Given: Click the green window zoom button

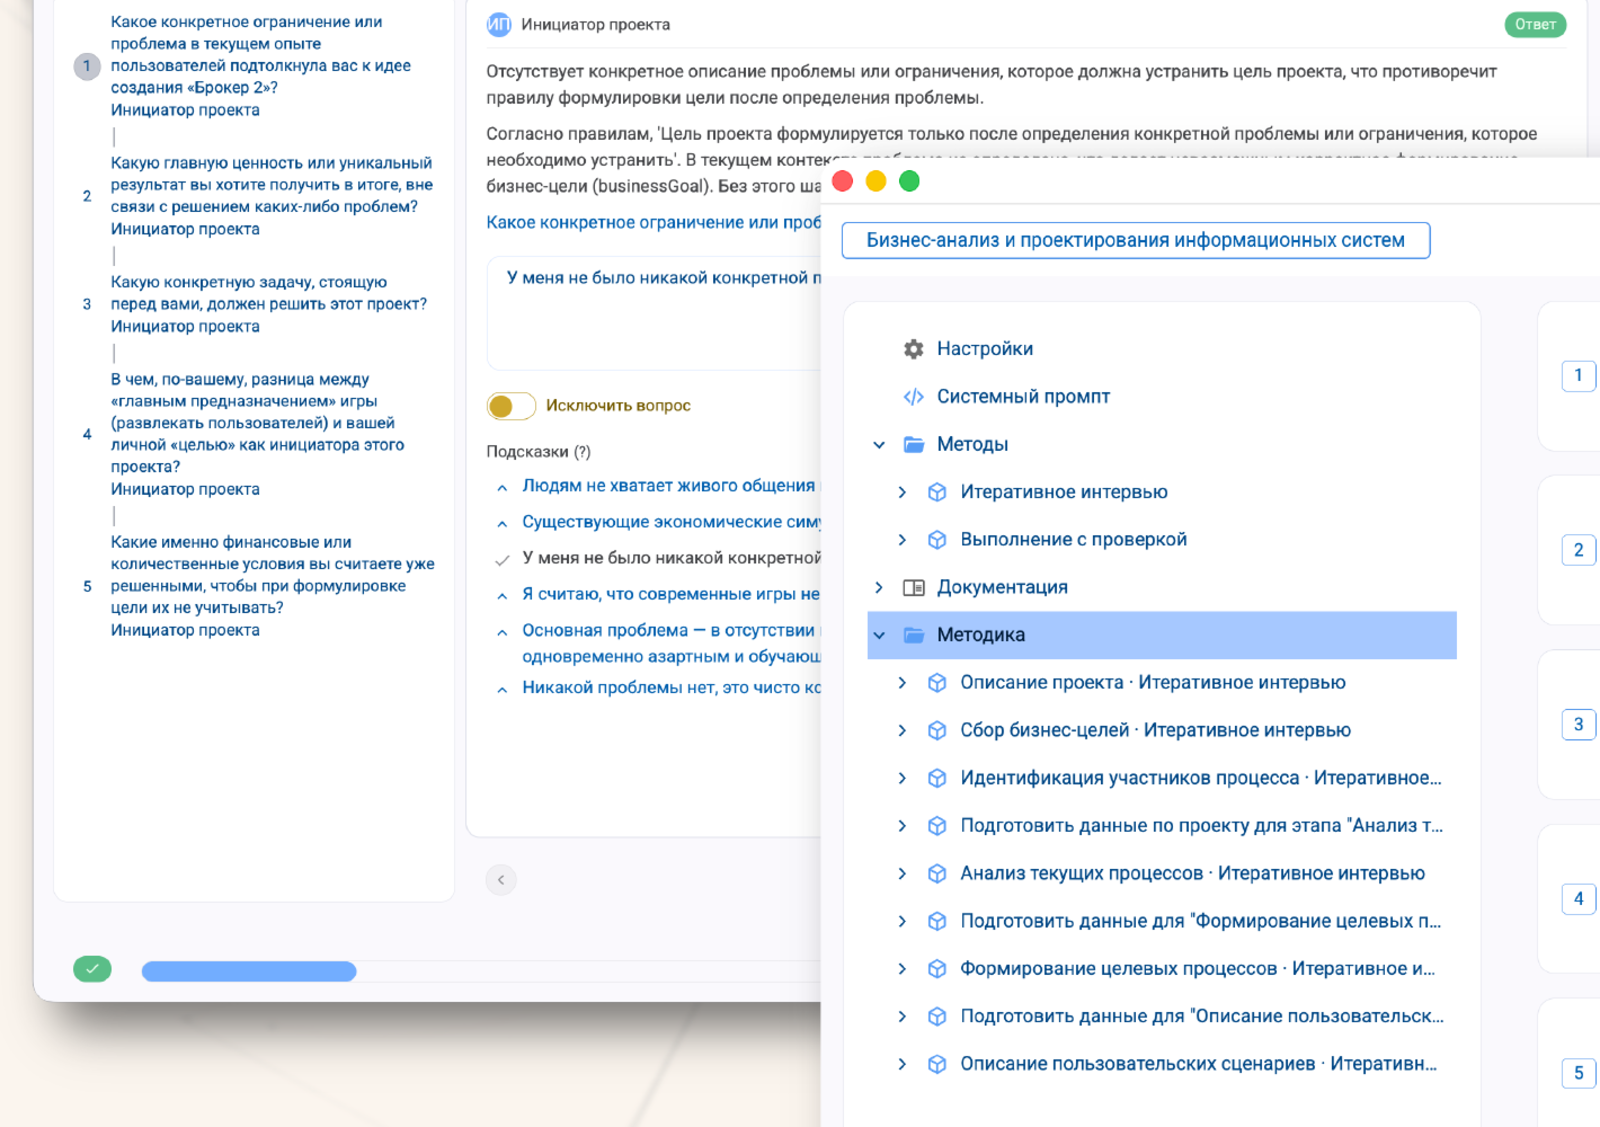Looking at the screenshot, I should [x=909, y=181].
